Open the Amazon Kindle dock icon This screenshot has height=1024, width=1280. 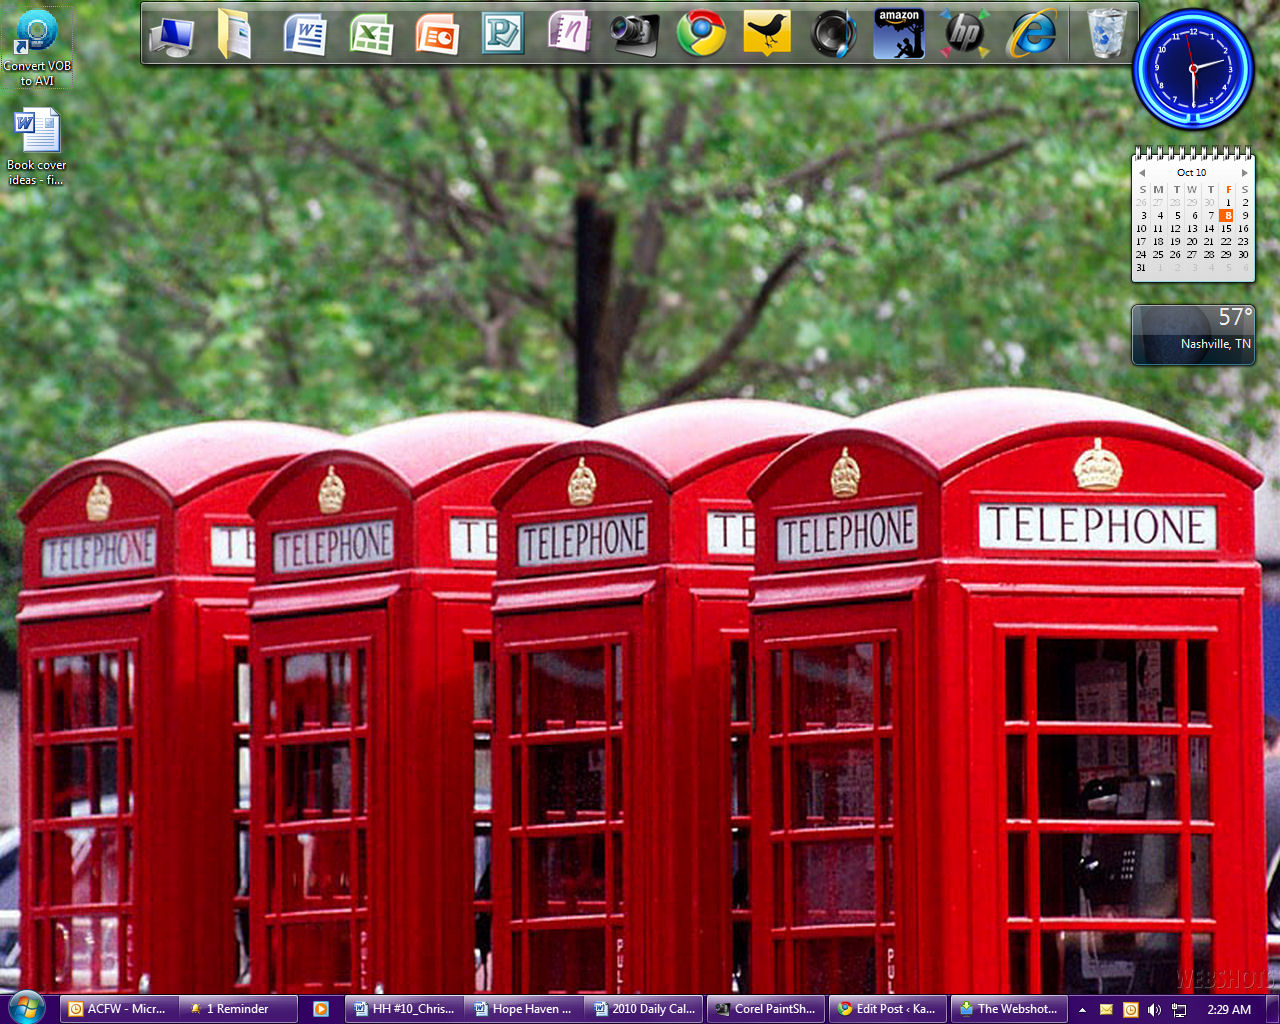pyautogui.click(x=899, y=34)
